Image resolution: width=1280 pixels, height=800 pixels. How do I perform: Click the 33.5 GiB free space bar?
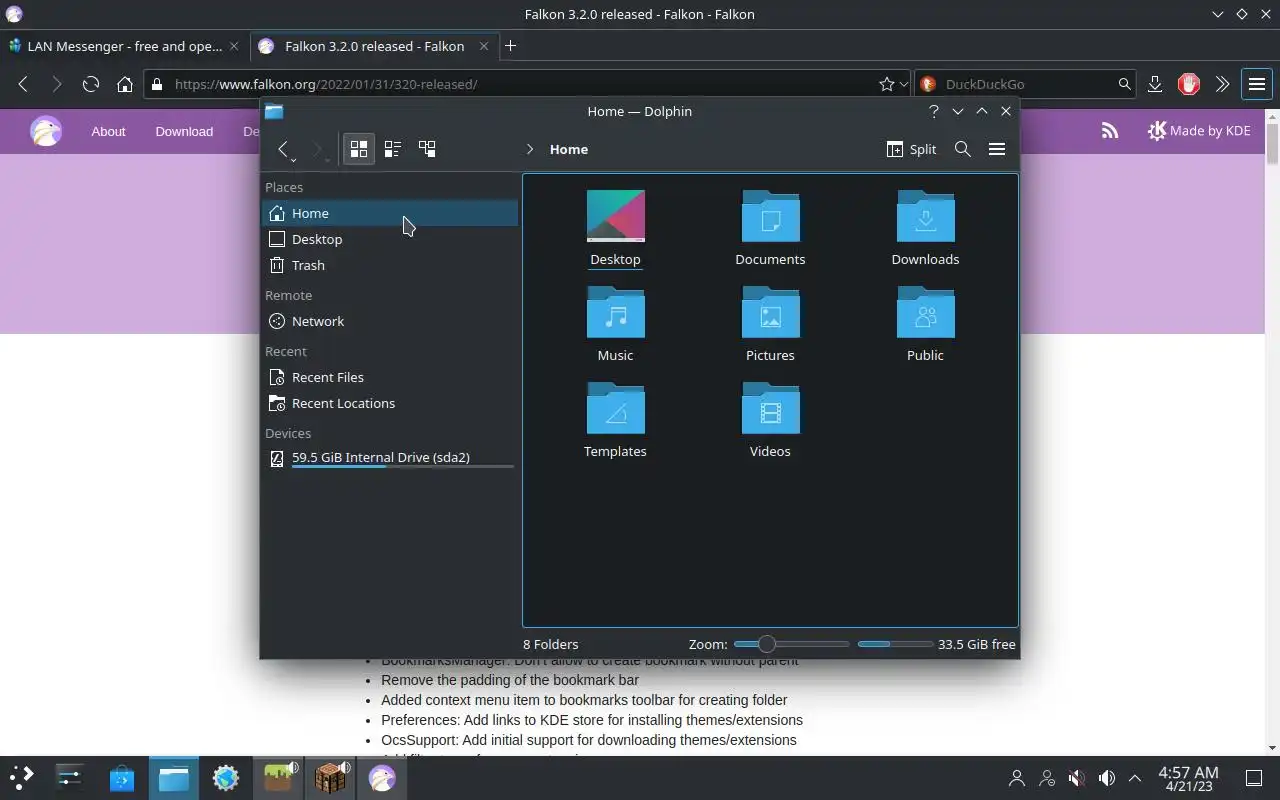(x=895, y=644)
